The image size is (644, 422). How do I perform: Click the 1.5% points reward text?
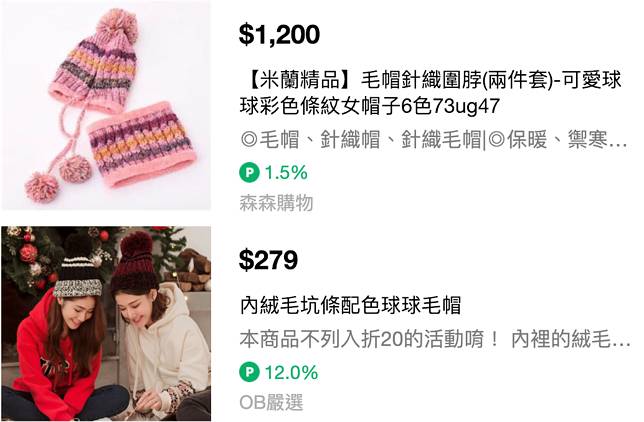[286, 173]
